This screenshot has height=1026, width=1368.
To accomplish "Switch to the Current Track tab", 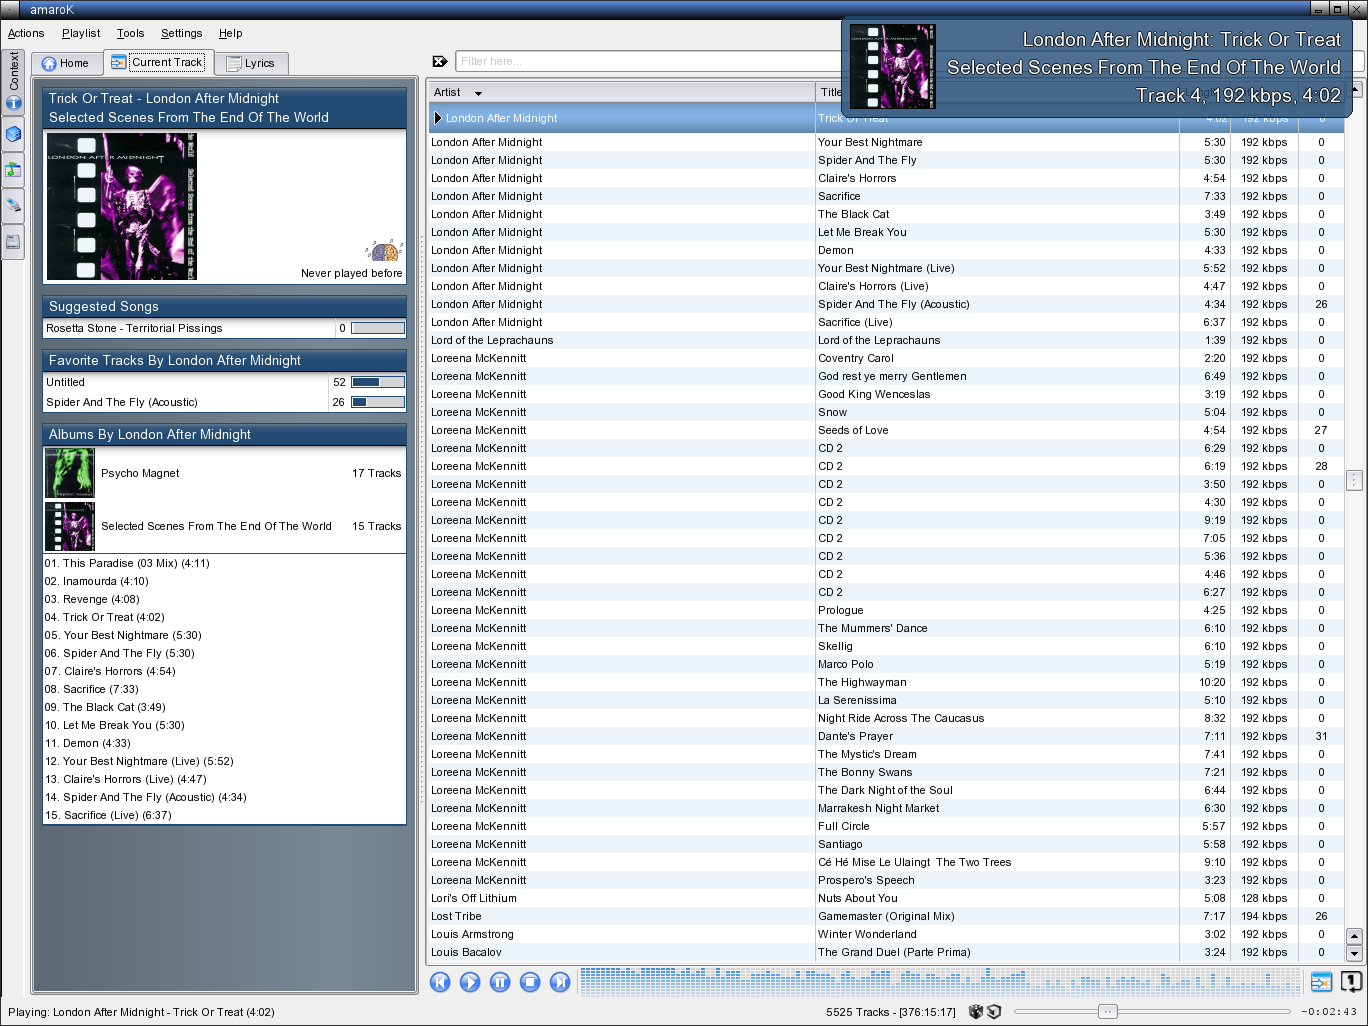I will point(157,62).
